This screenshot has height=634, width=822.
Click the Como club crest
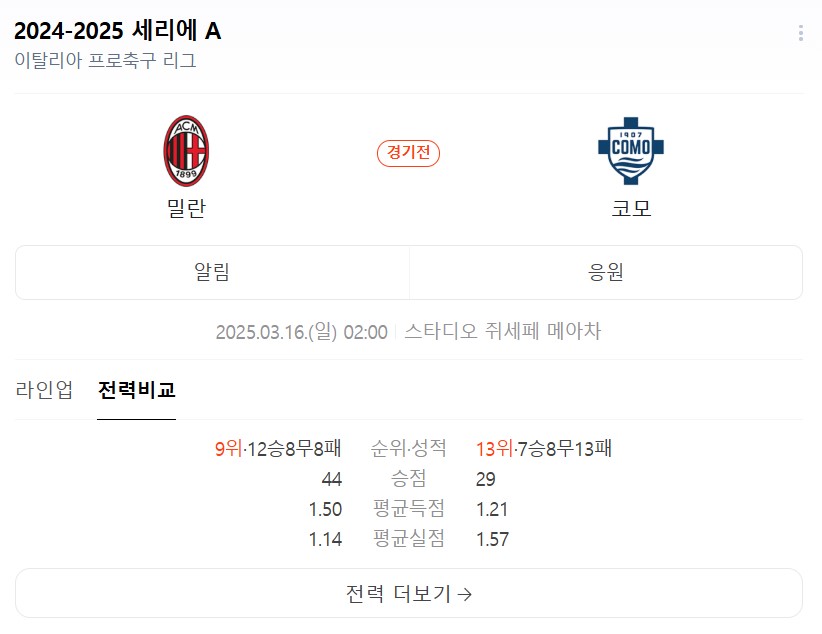point(631,153)
